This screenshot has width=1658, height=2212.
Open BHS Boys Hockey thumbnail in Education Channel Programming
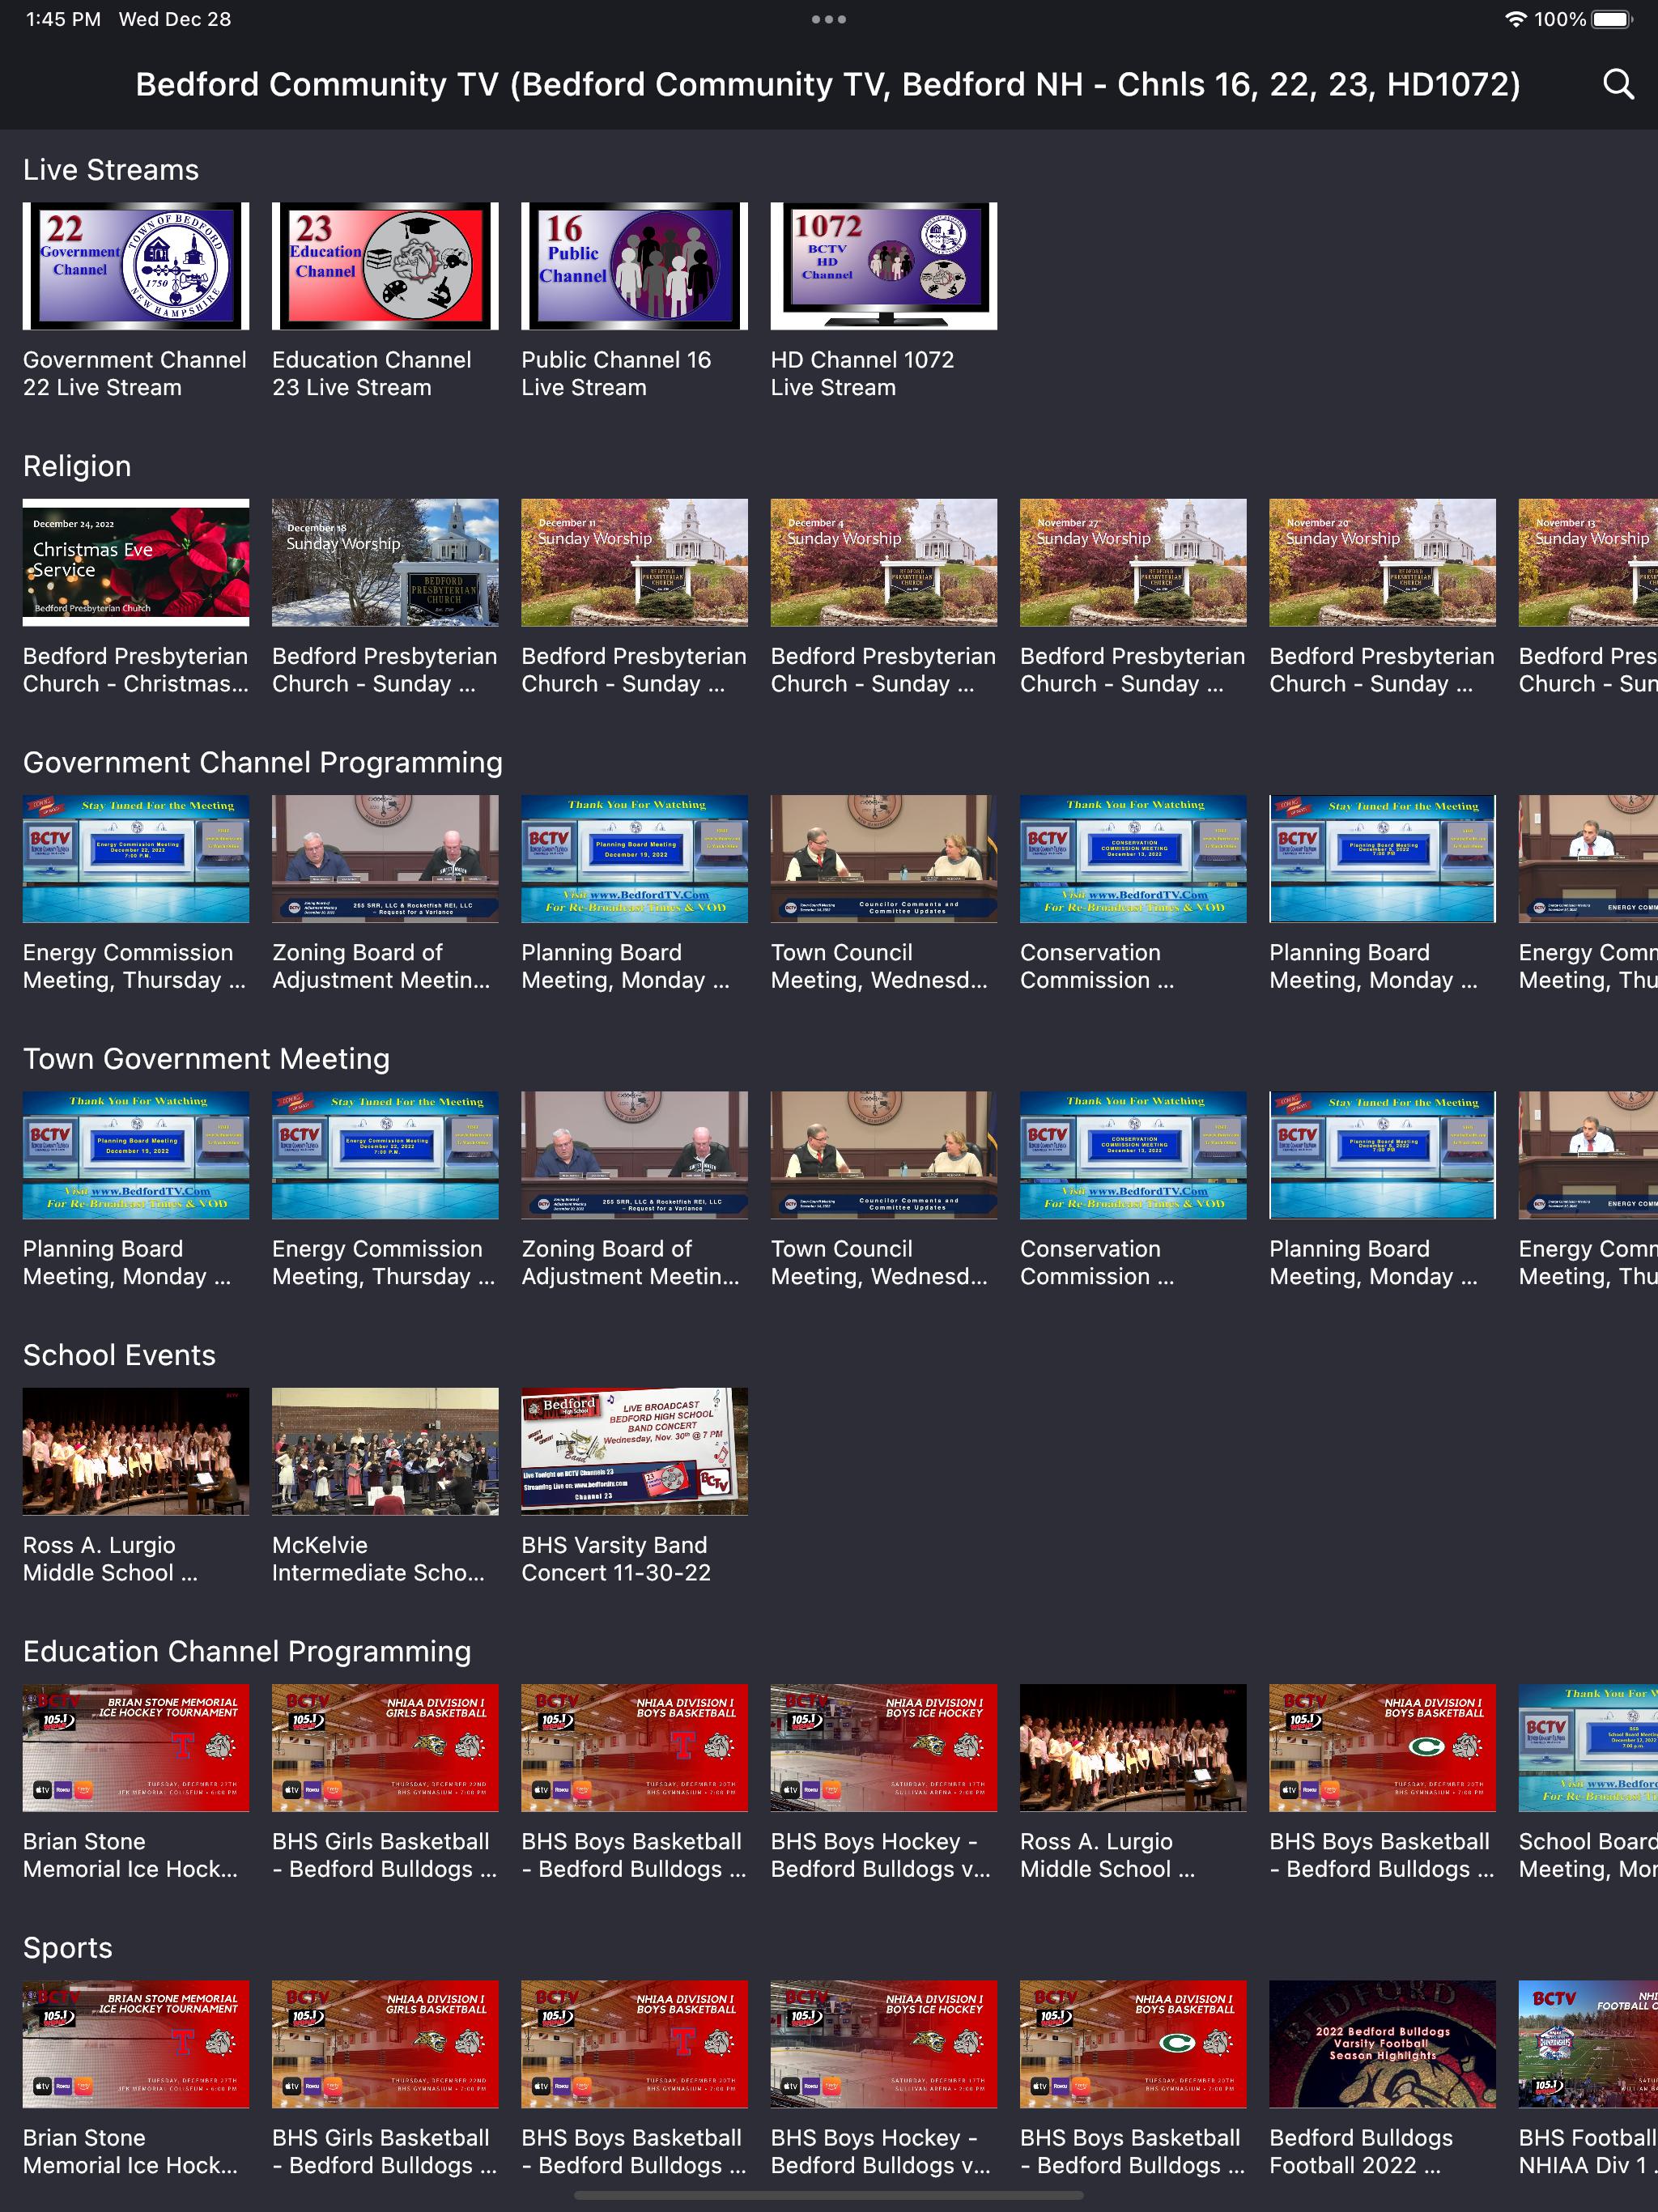tap(884, 1748)
